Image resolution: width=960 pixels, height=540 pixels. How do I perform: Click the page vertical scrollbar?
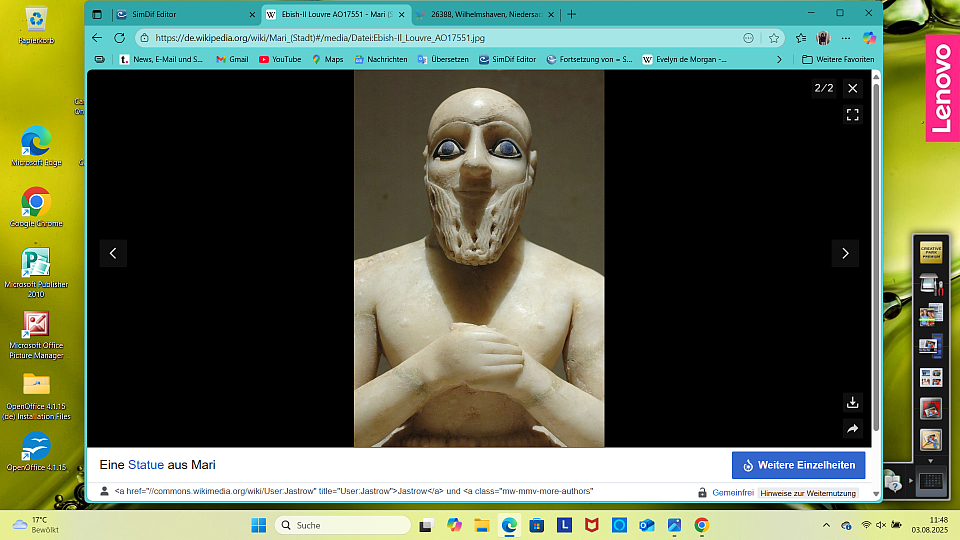pos(876,257)
